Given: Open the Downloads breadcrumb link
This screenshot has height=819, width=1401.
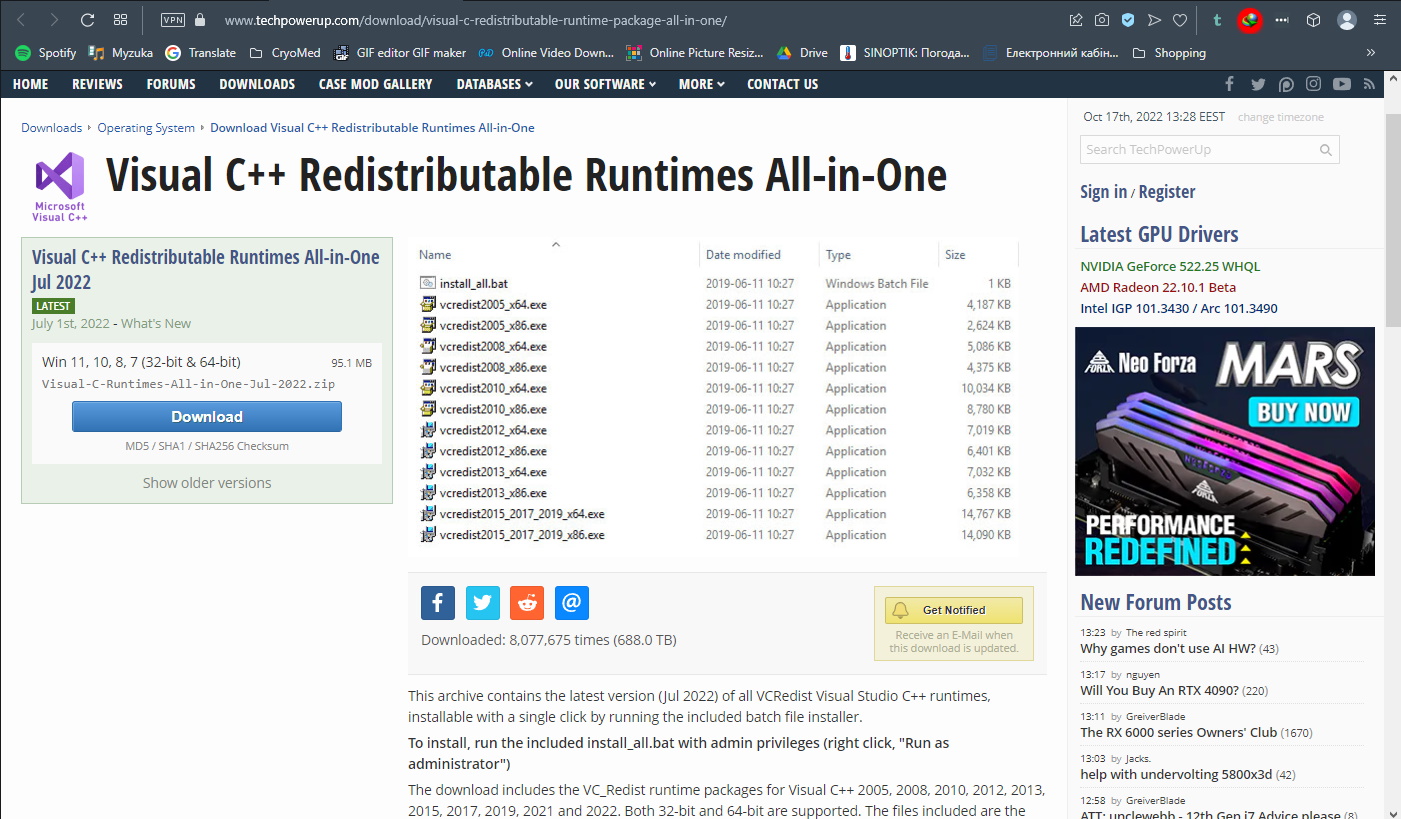Looking at the screenshot, I should point(52,128).
